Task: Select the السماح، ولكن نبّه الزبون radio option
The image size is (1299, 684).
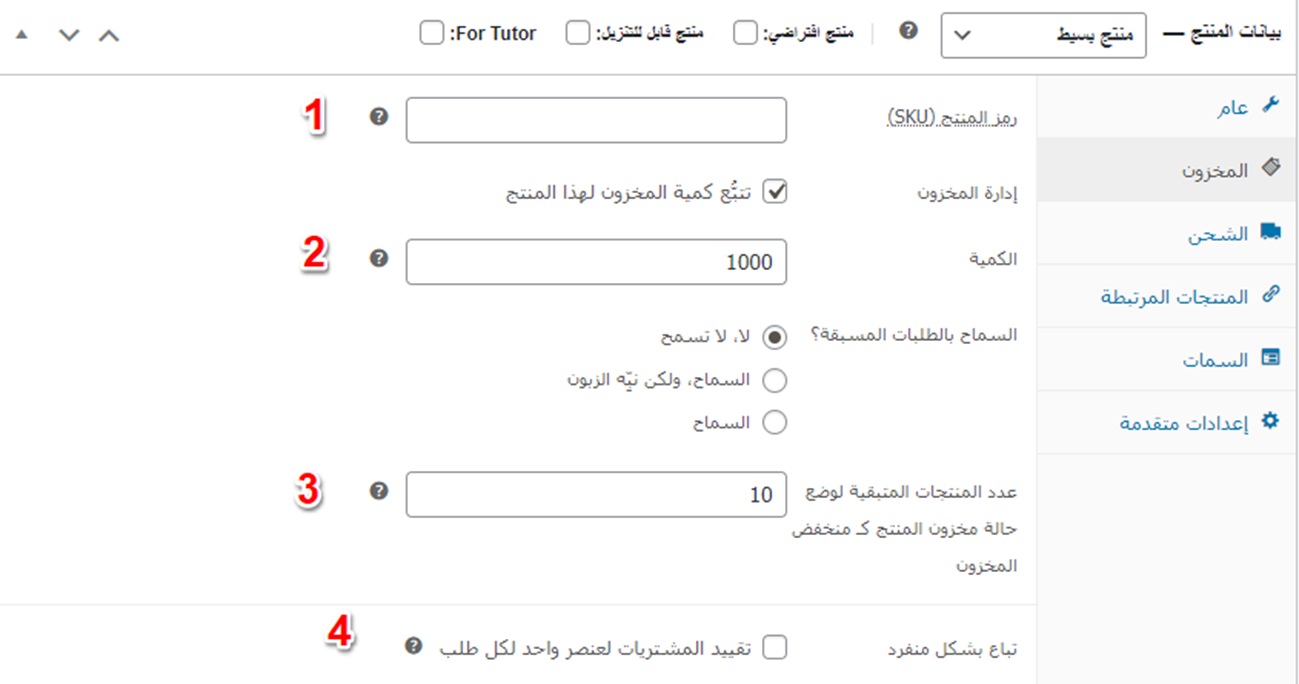Action: tap(774, 380)
